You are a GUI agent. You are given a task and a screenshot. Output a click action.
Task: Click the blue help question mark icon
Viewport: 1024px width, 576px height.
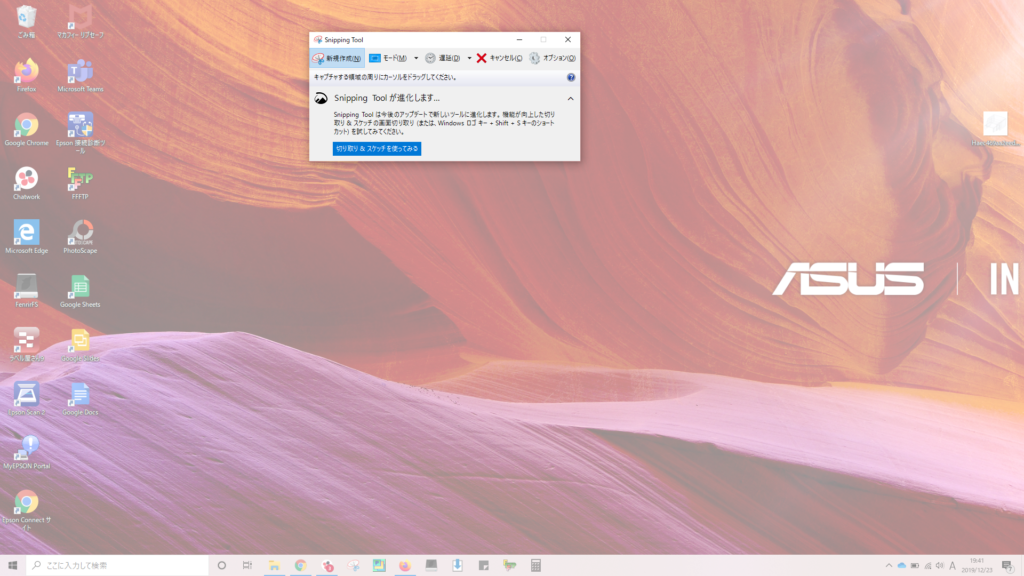(x=571, y=77)
